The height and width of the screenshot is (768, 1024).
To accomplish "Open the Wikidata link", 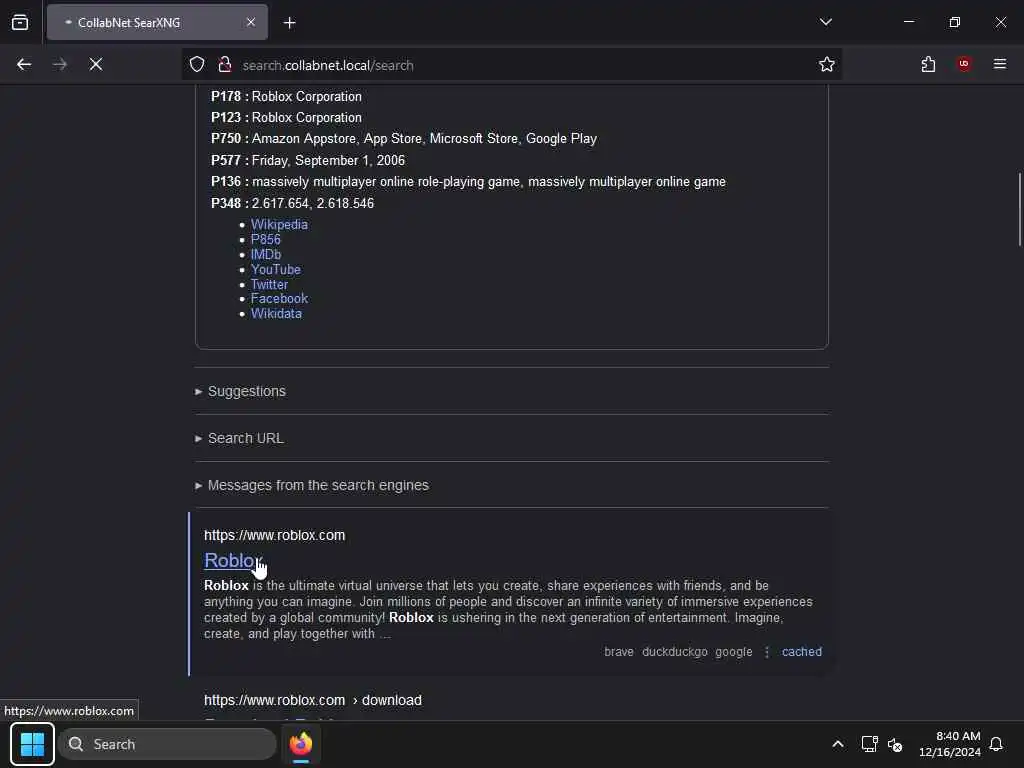I will click(x=276, y=313).
